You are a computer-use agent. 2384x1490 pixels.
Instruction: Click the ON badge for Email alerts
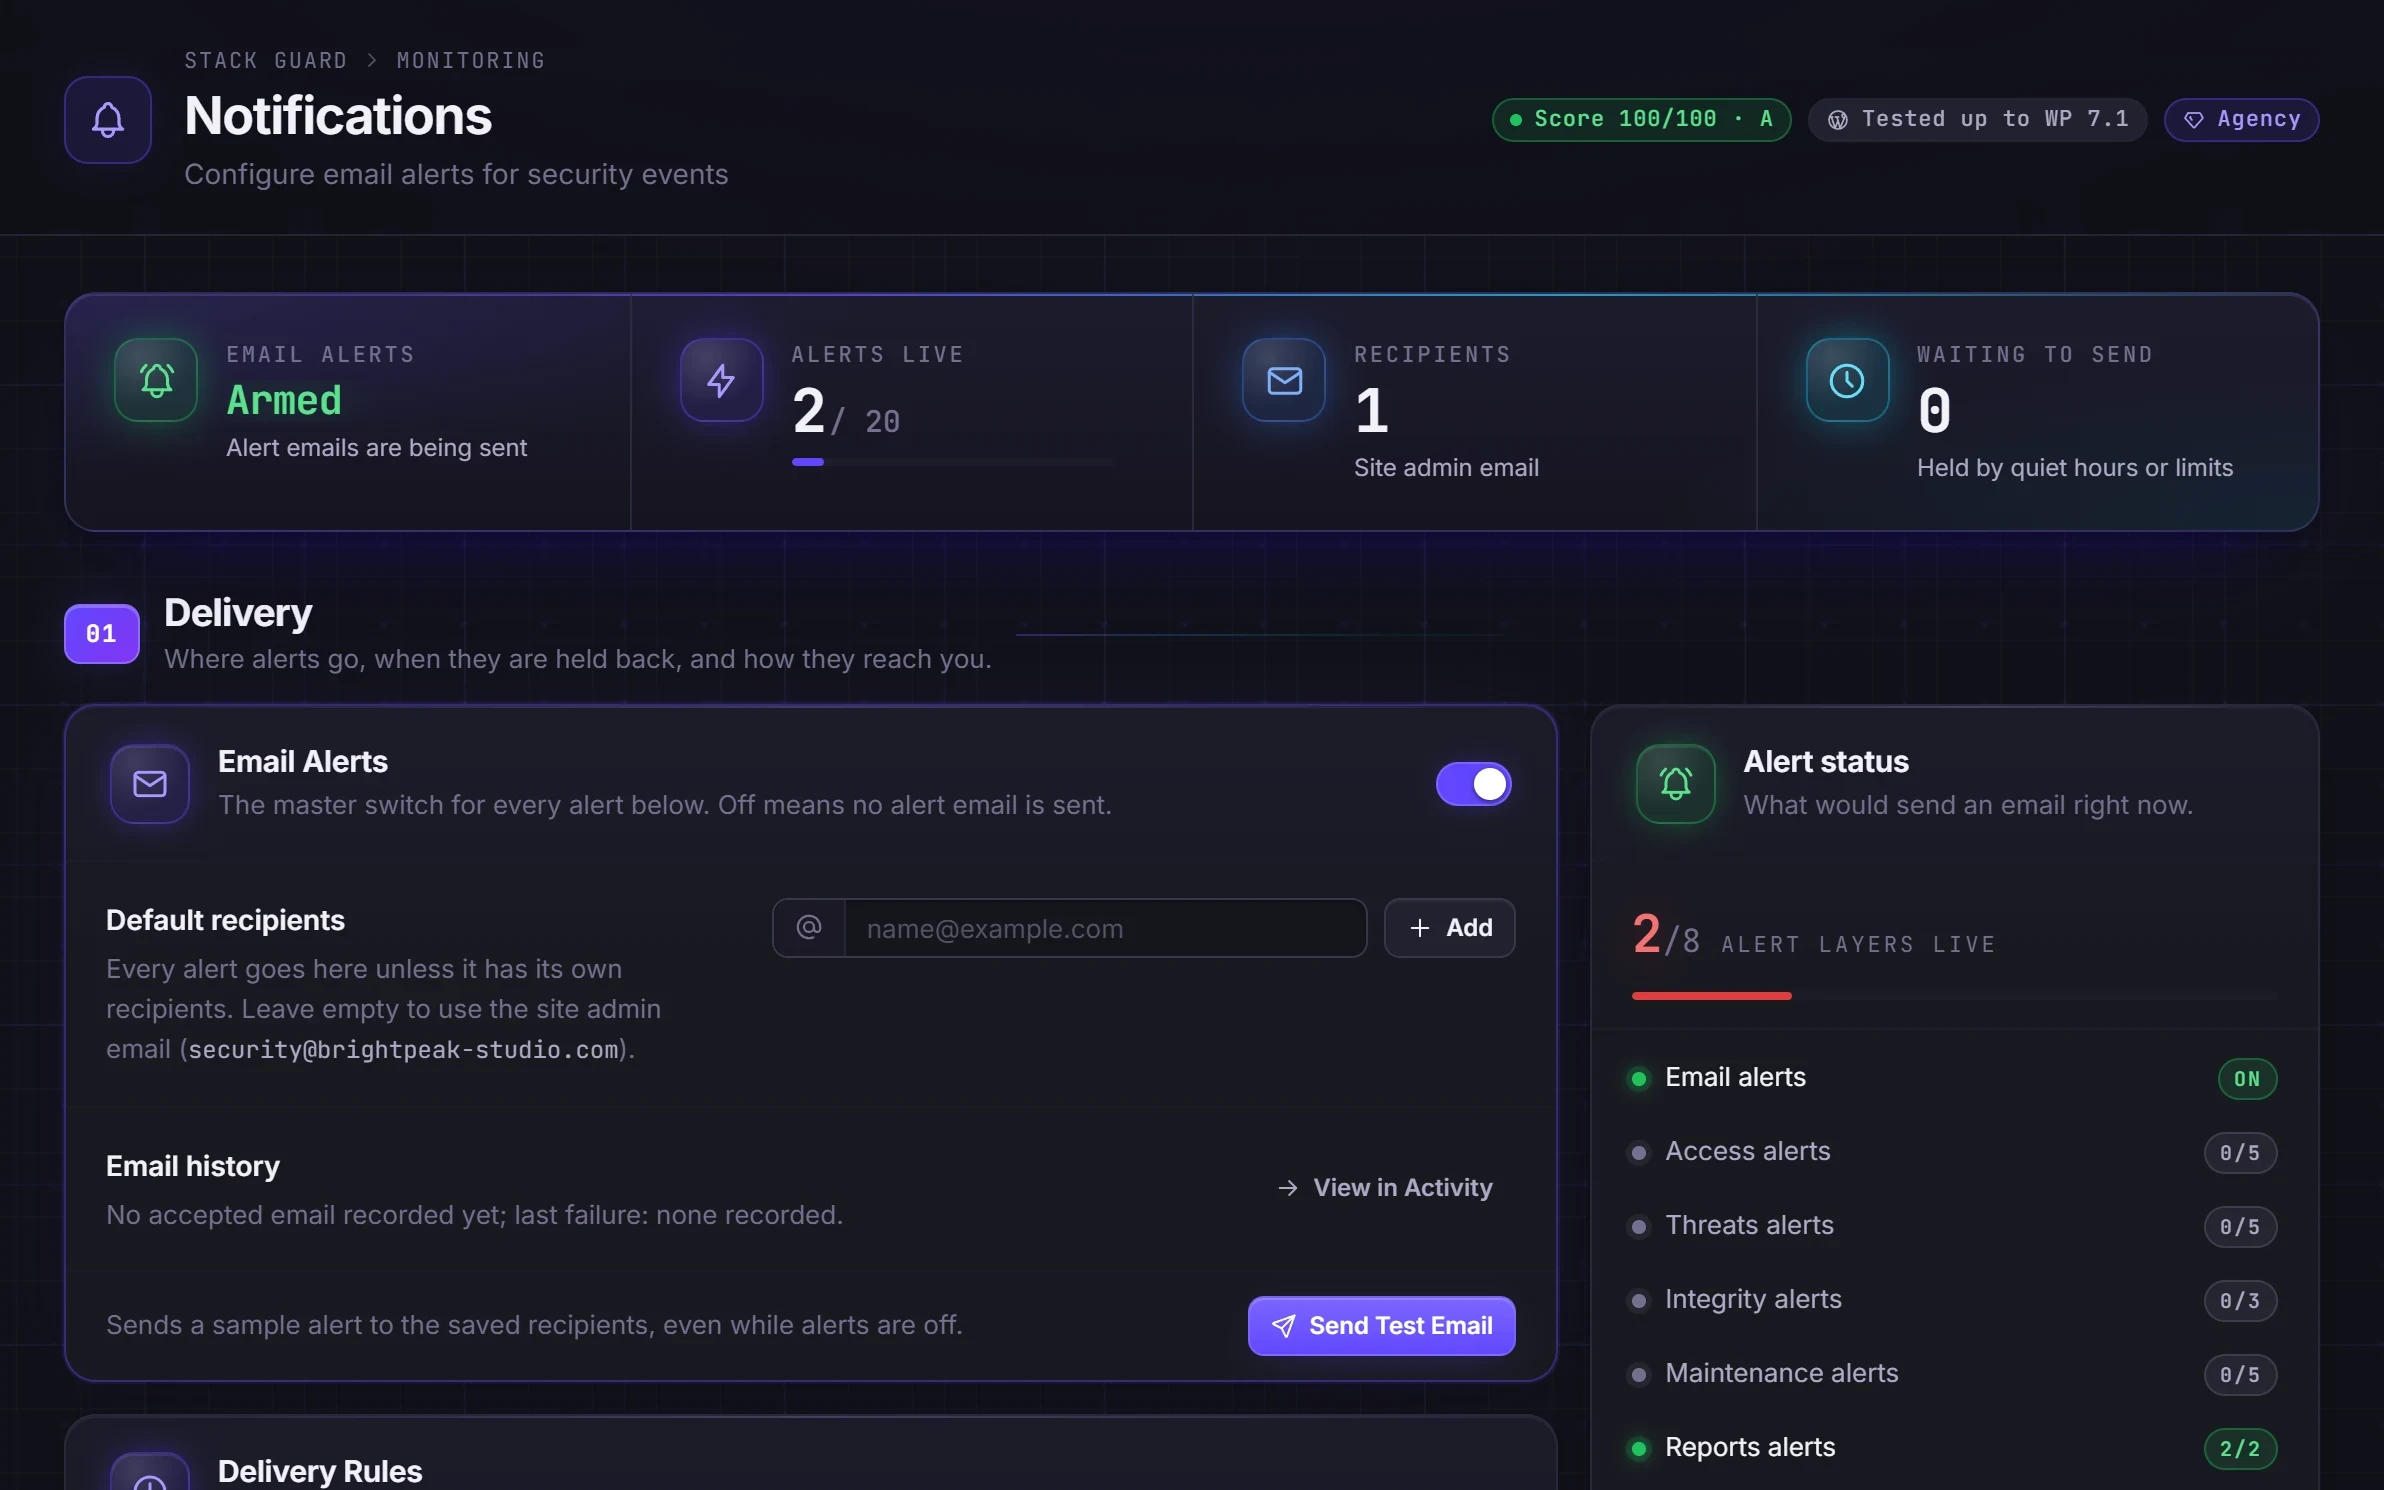click(2247, 1078)
